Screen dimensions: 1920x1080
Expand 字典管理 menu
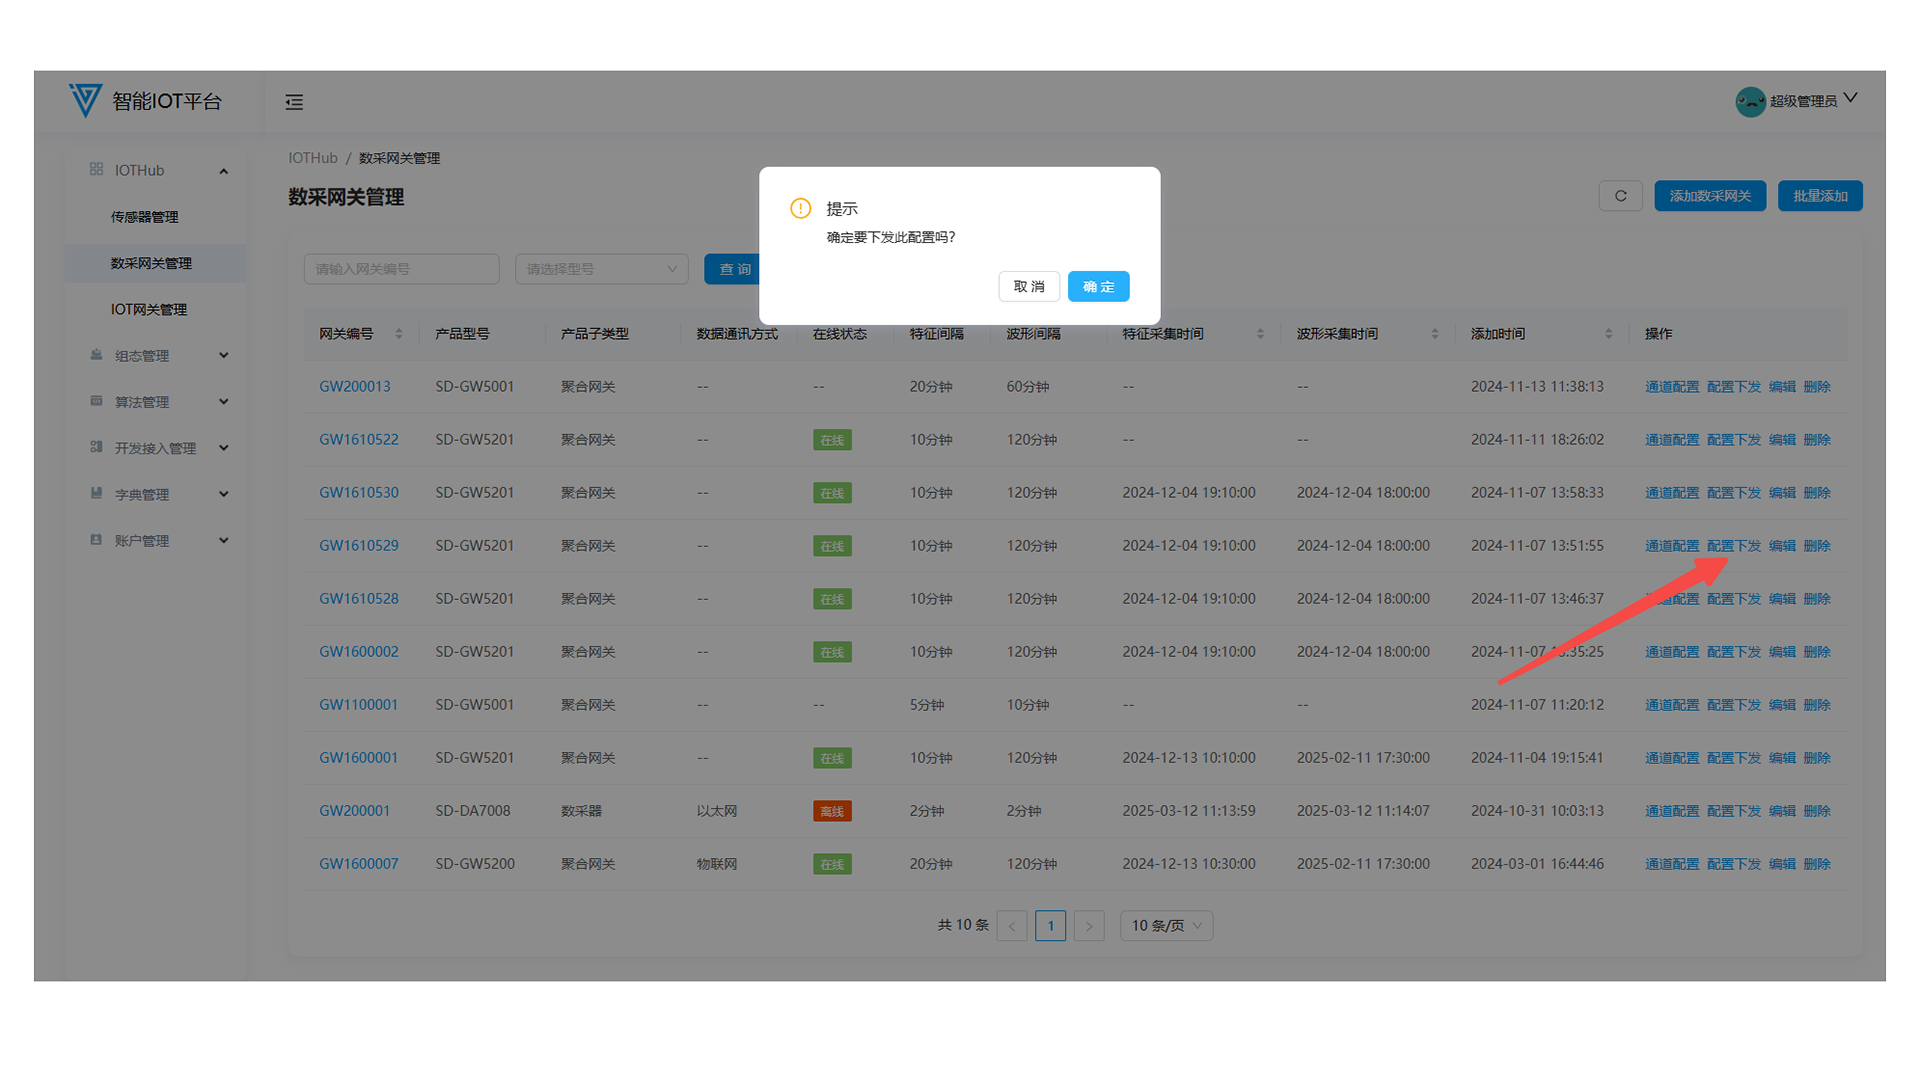click(155, 495)
